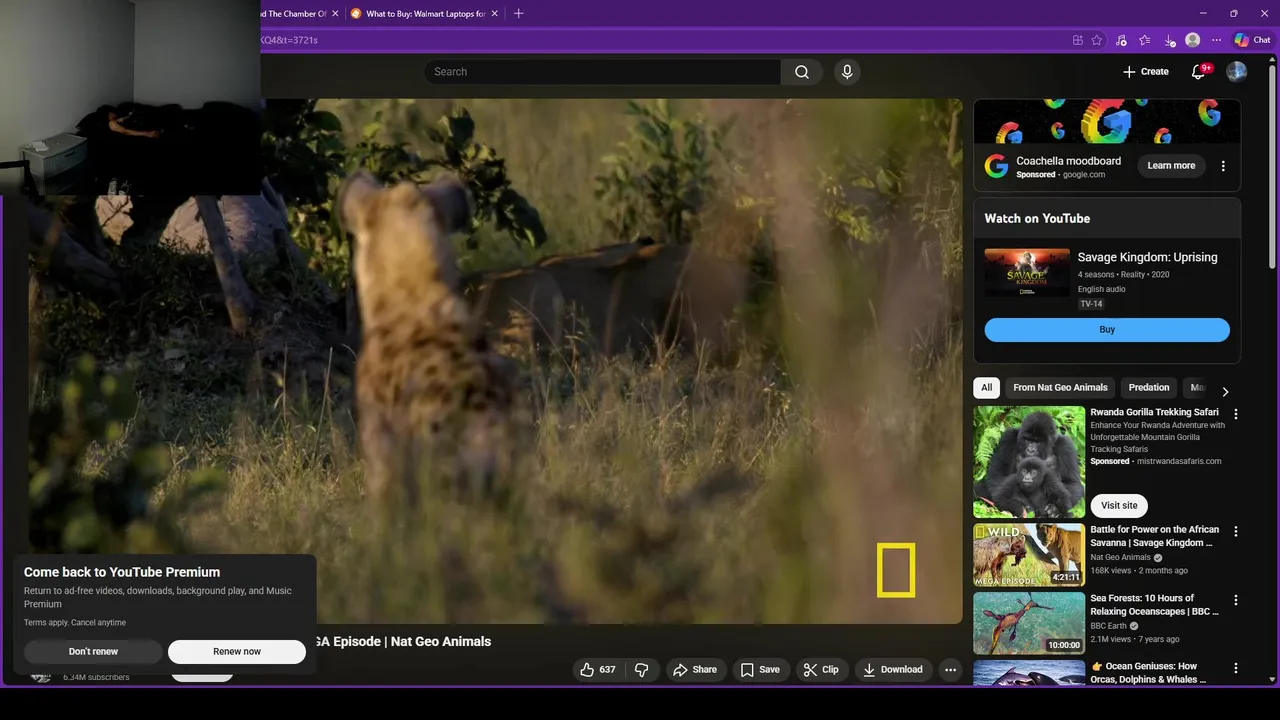Switch to Walmart Laptops browser tab

click(x=424, y=14)
